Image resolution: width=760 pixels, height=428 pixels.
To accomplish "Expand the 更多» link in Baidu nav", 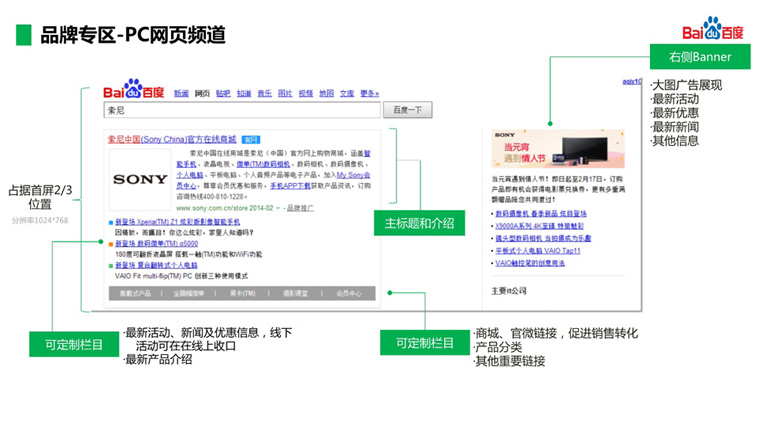I will (x=369, y=93).
